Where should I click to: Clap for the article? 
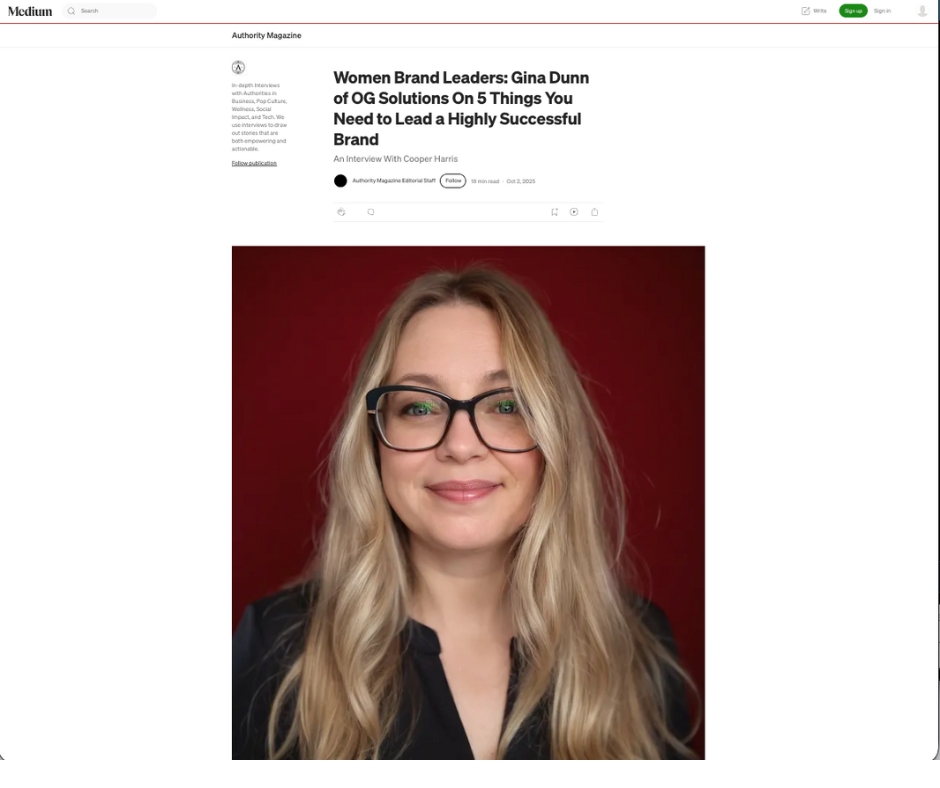341,212
